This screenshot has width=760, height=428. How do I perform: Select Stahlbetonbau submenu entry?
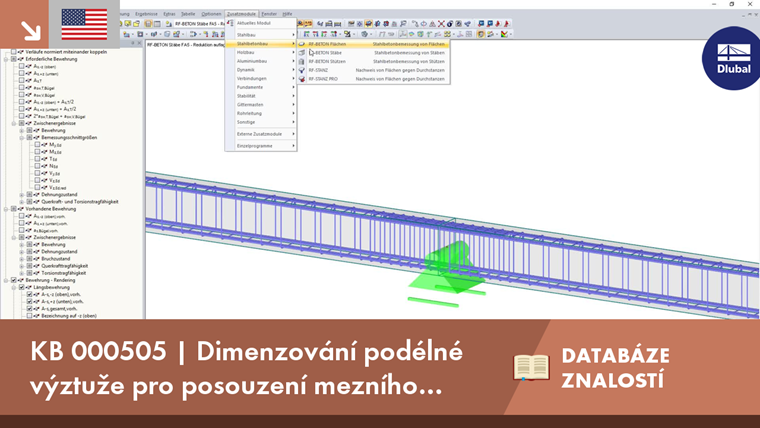(x=261, y=44)
